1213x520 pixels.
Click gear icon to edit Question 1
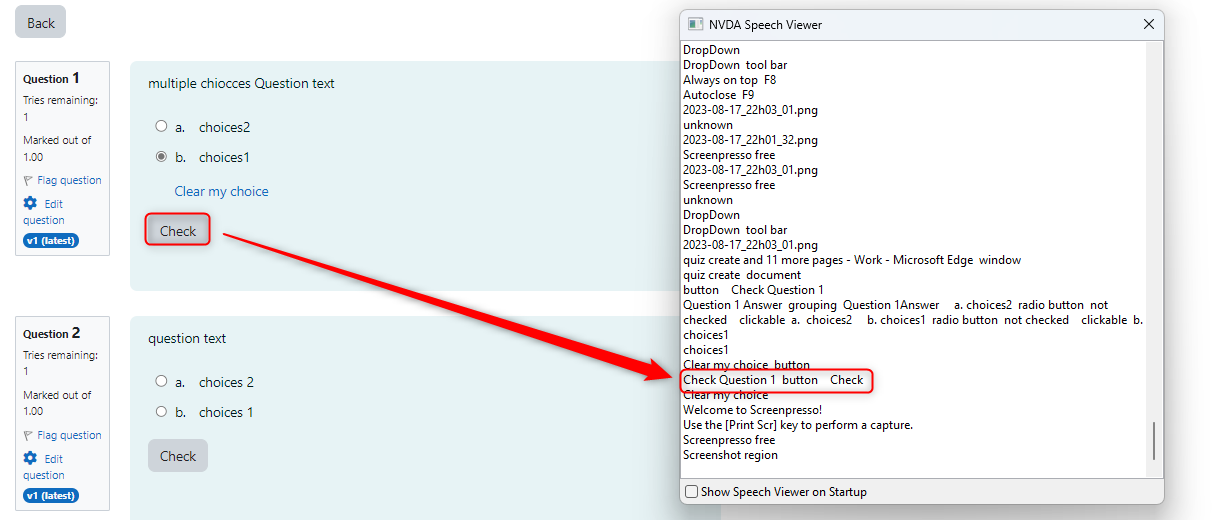pos(30,203)
